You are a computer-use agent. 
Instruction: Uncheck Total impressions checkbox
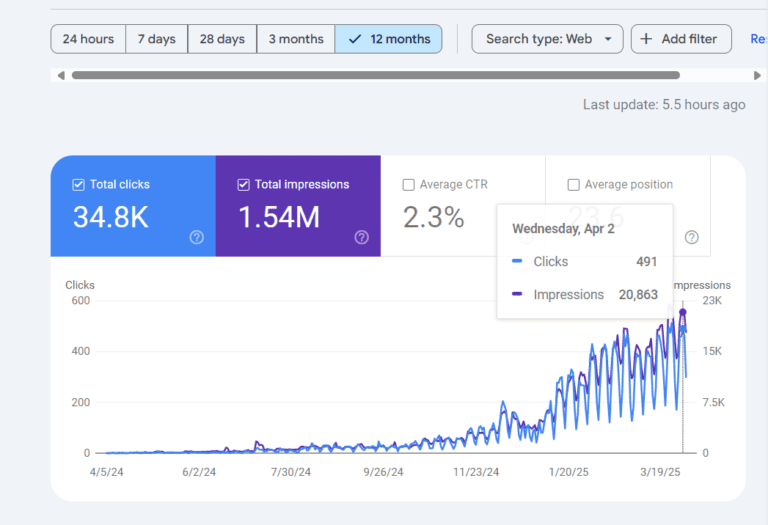coord(244,185)
